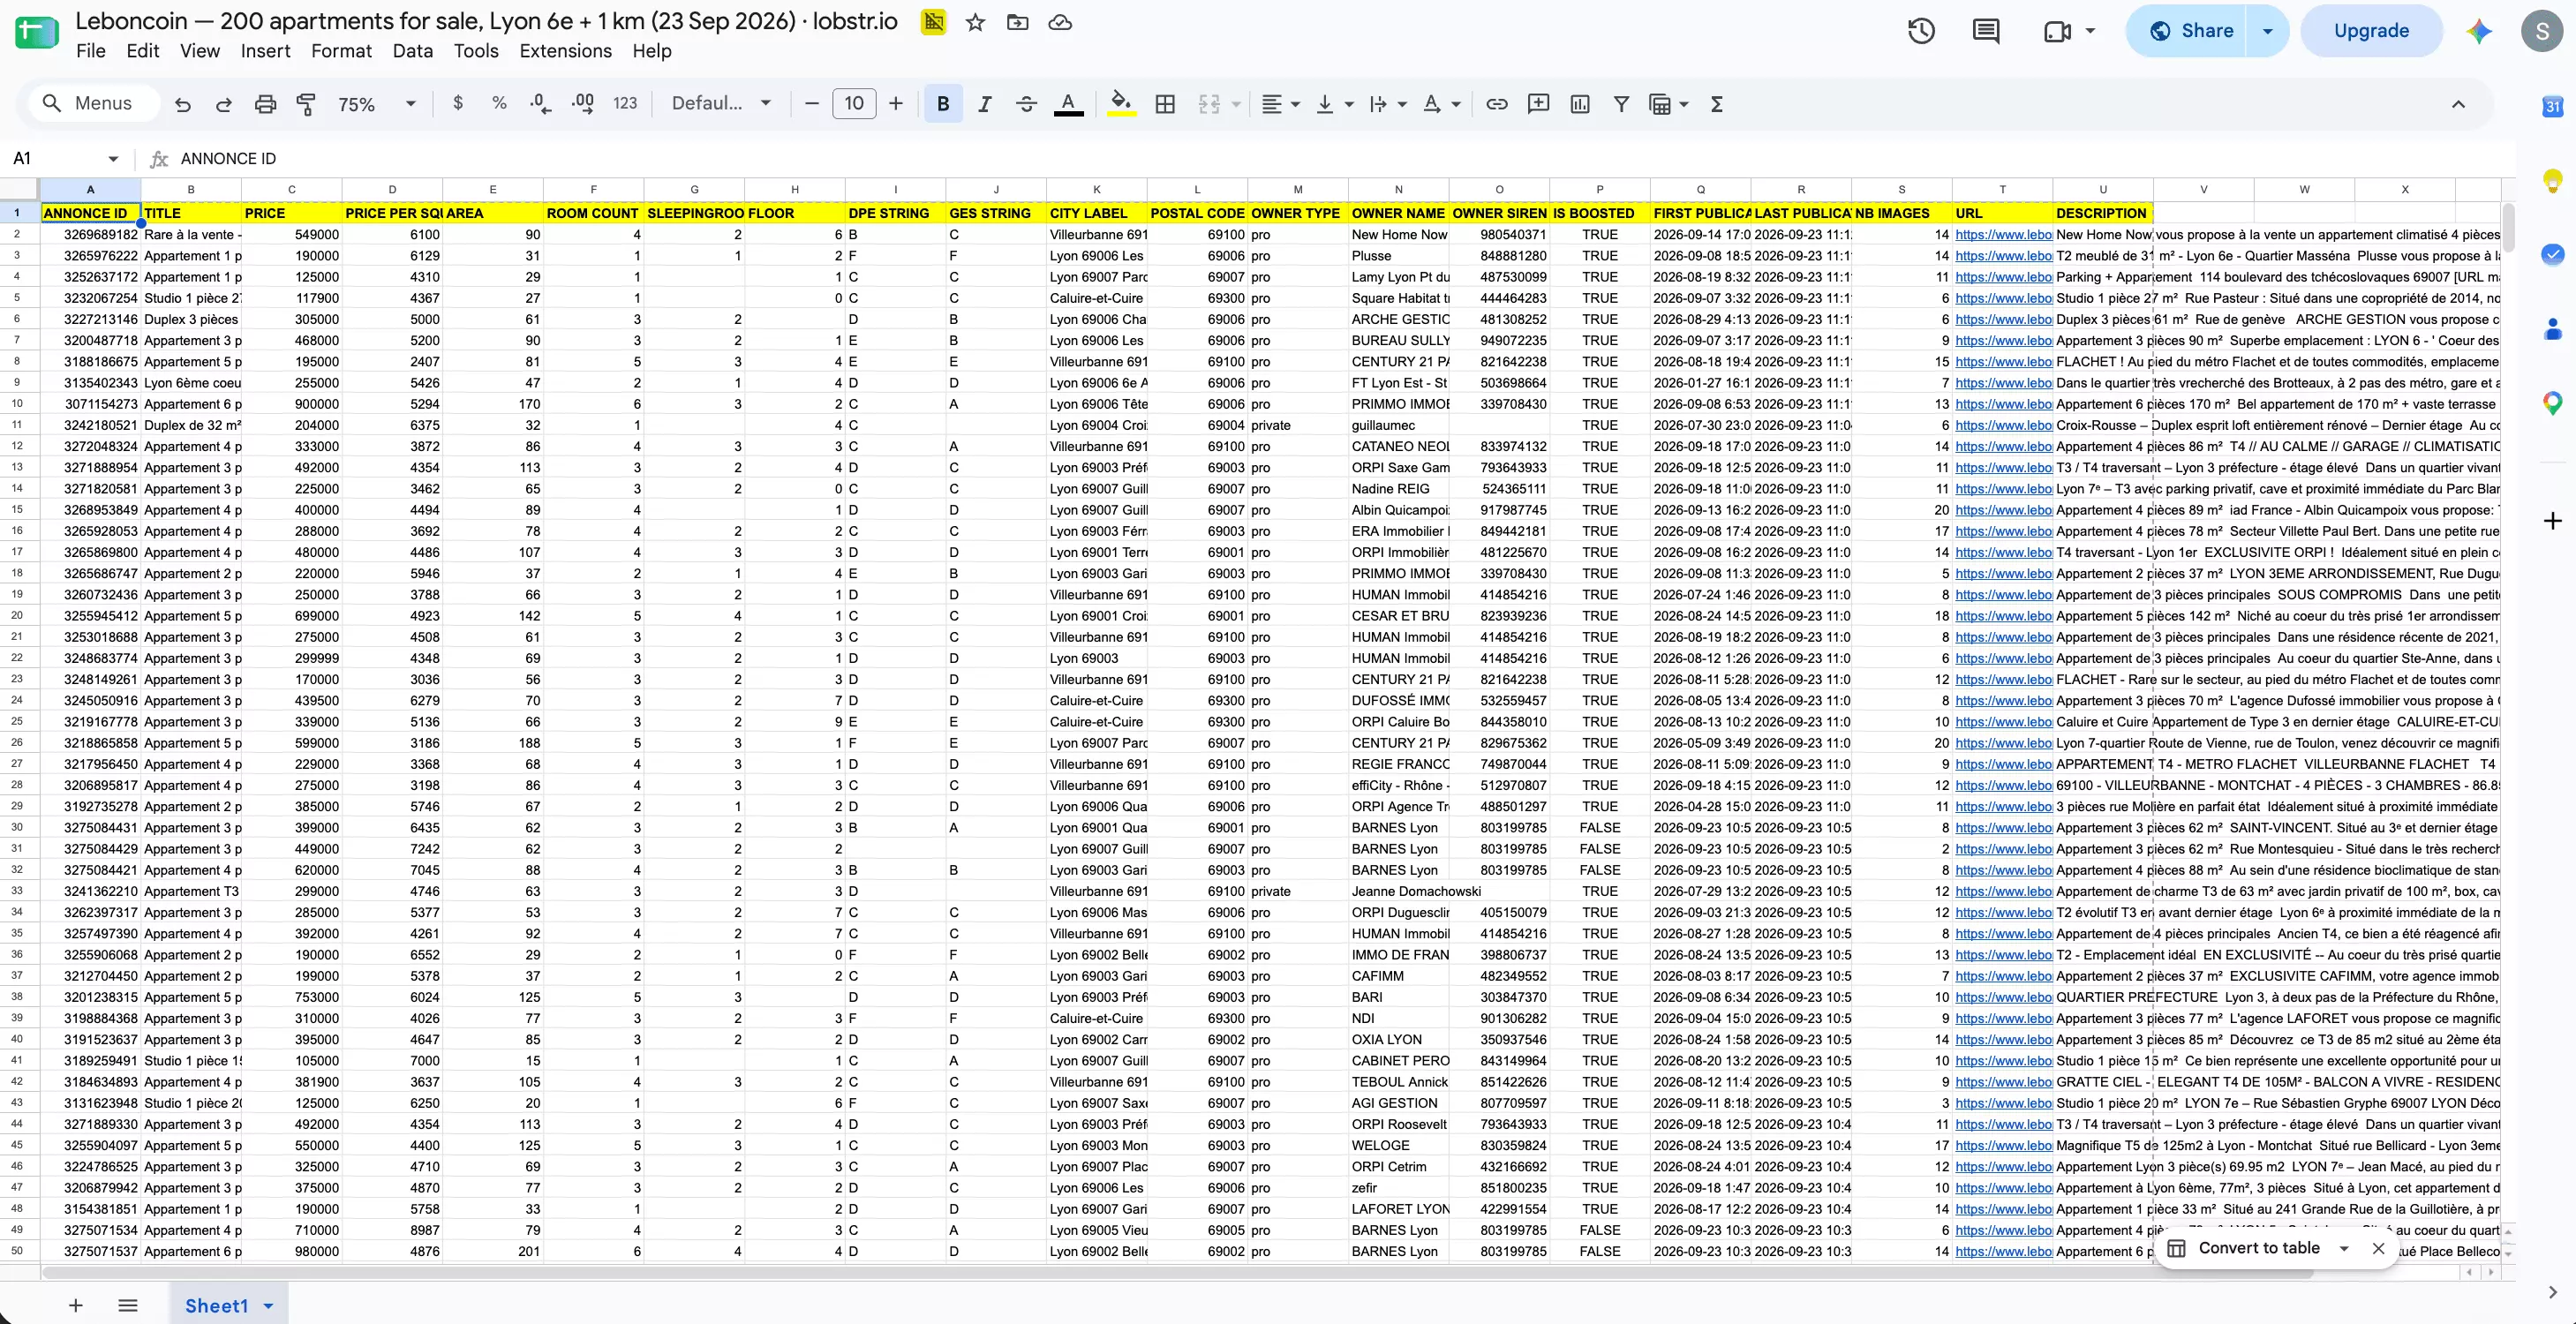This screenshot has width=2576, height=1324.
Task: Add a new sheet
Action: tap(75, 1305)
